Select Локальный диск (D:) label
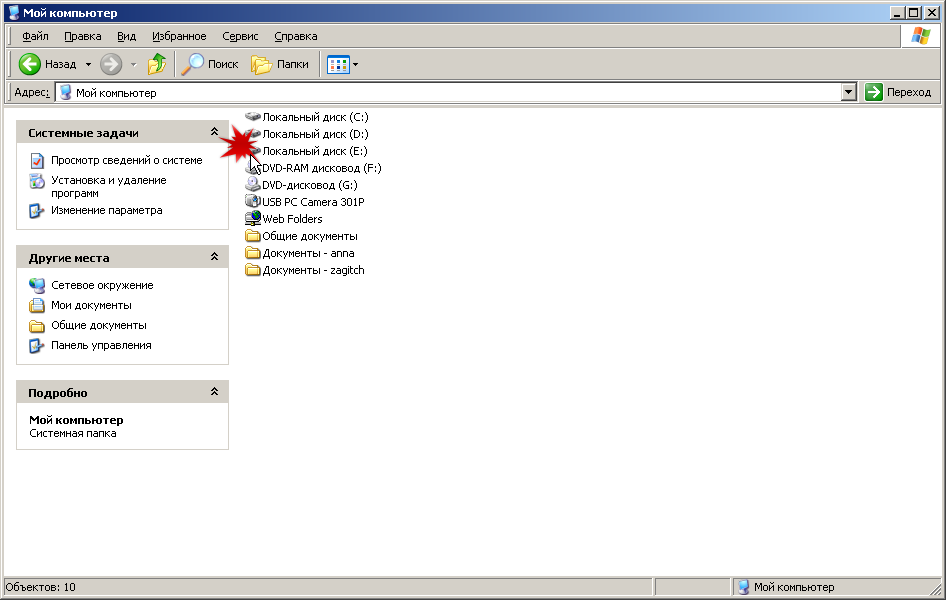946x600 pixels. click(x=315, y=134)
